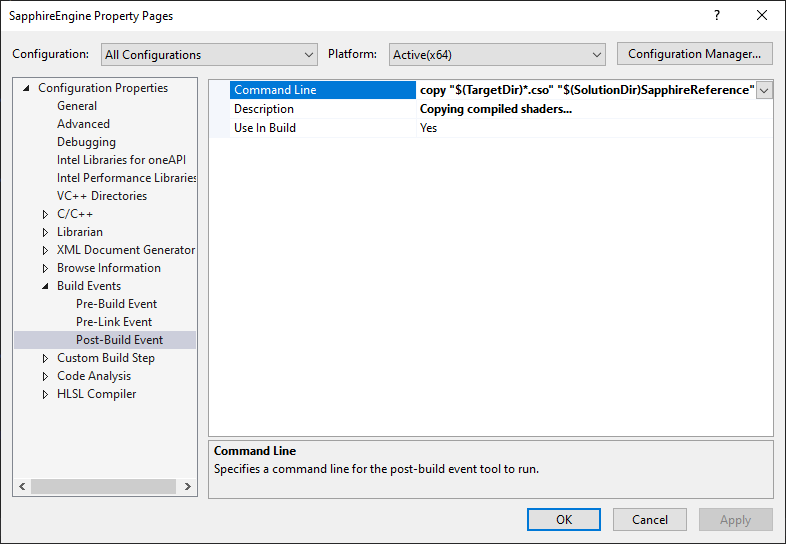
Task: Click the Configuration Manager button
Action: coord(694,54)
